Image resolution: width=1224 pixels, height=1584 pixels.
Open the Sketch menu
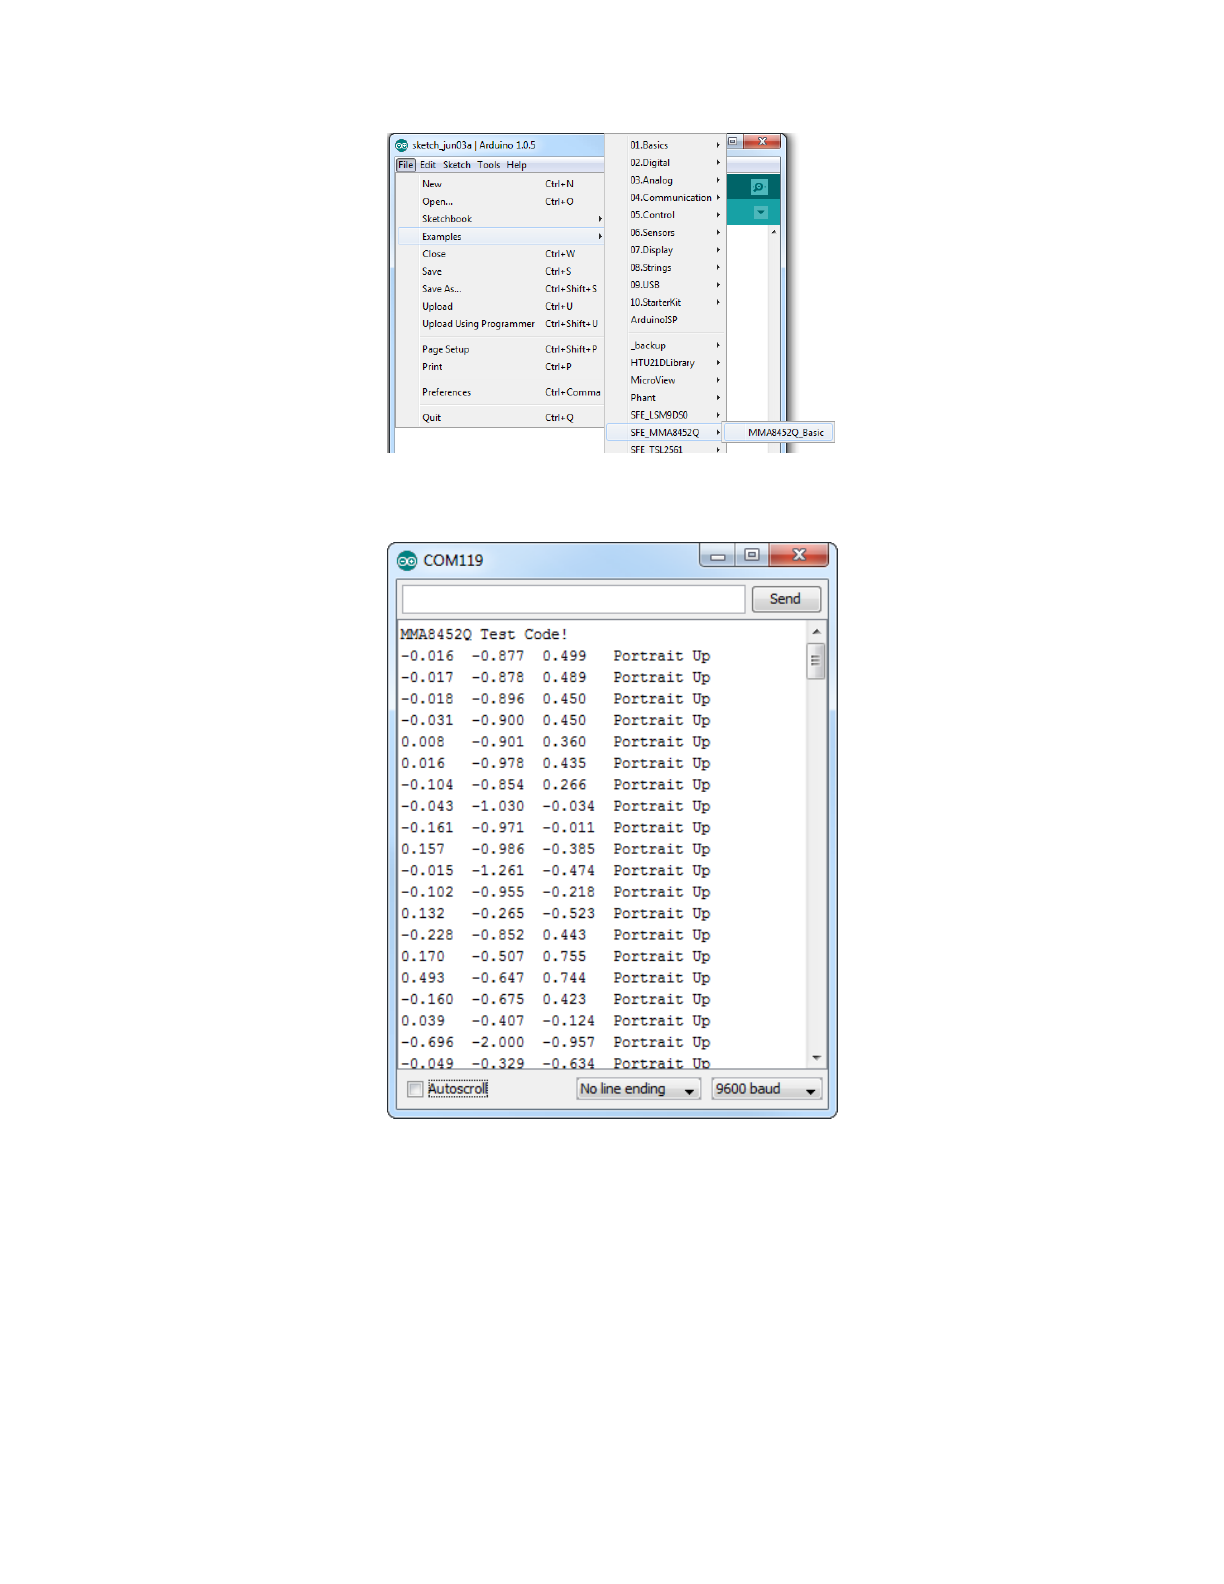[x=457, y=165]
